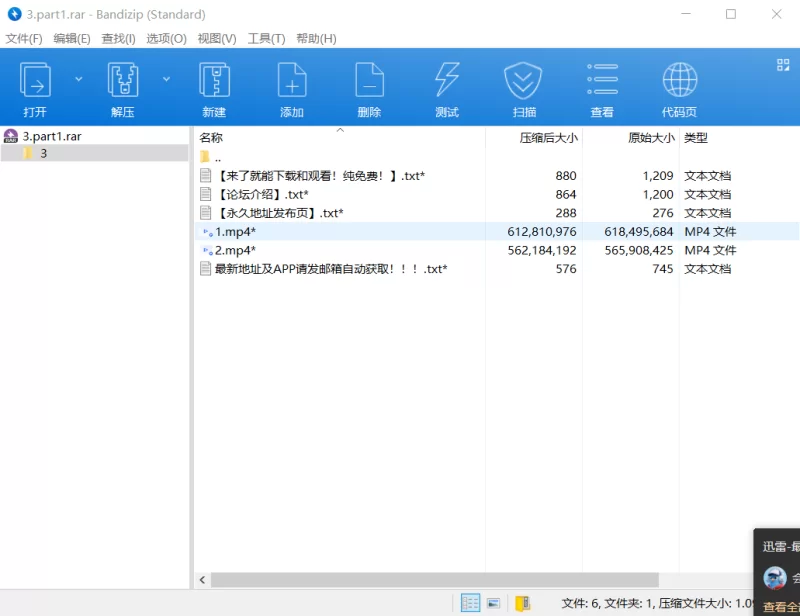
Task: Sort by the 名称 column header
Action: pyautogui.click(x=211, y=137)
